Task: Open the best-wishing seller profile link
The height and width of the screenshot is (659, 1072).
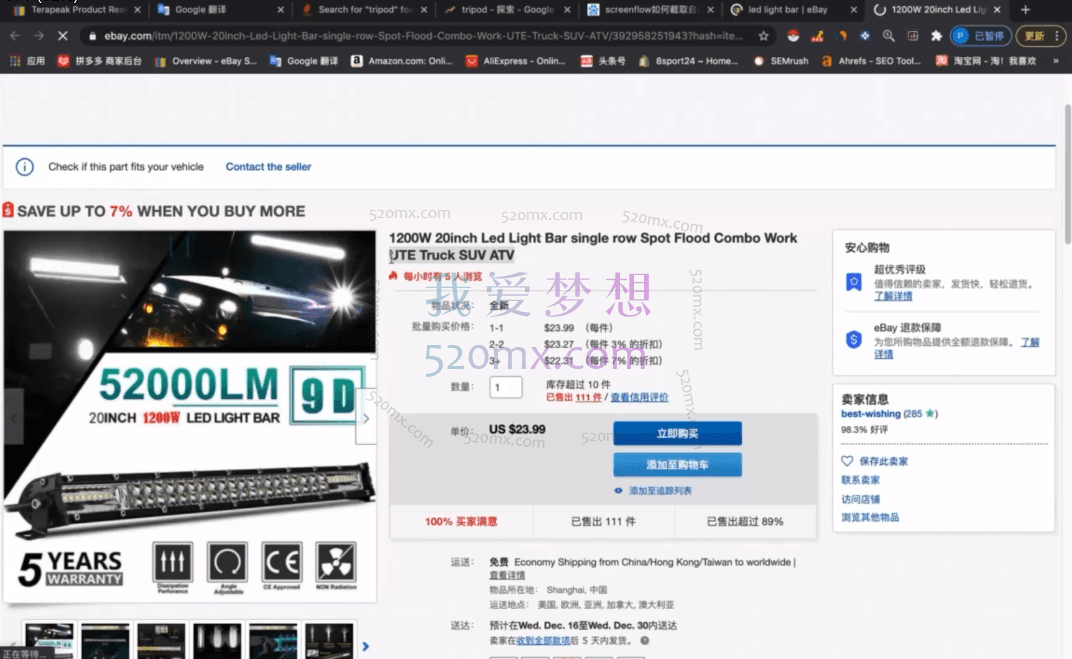Action: (x=870, y=413)
